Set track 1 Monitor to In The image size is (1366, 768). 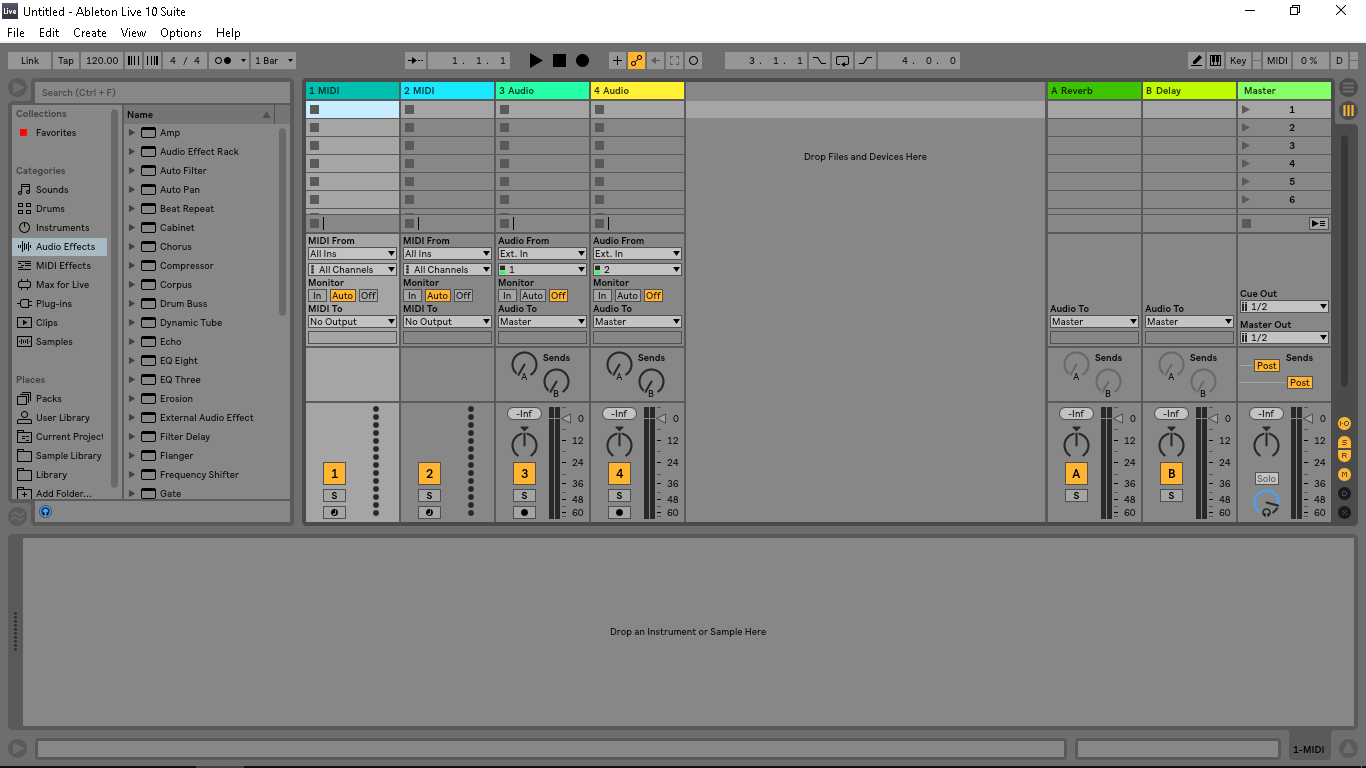pos(317,296)
